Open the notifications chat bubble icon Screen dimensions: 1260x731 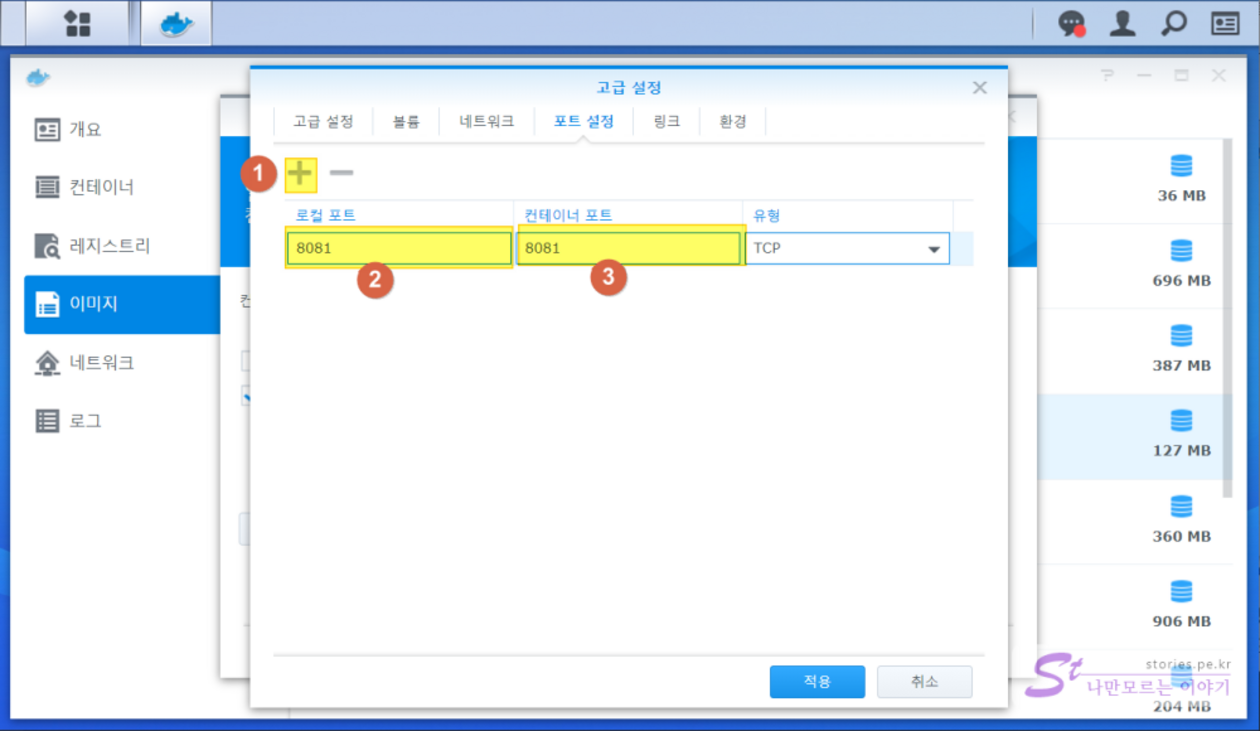pos(1071,24)
